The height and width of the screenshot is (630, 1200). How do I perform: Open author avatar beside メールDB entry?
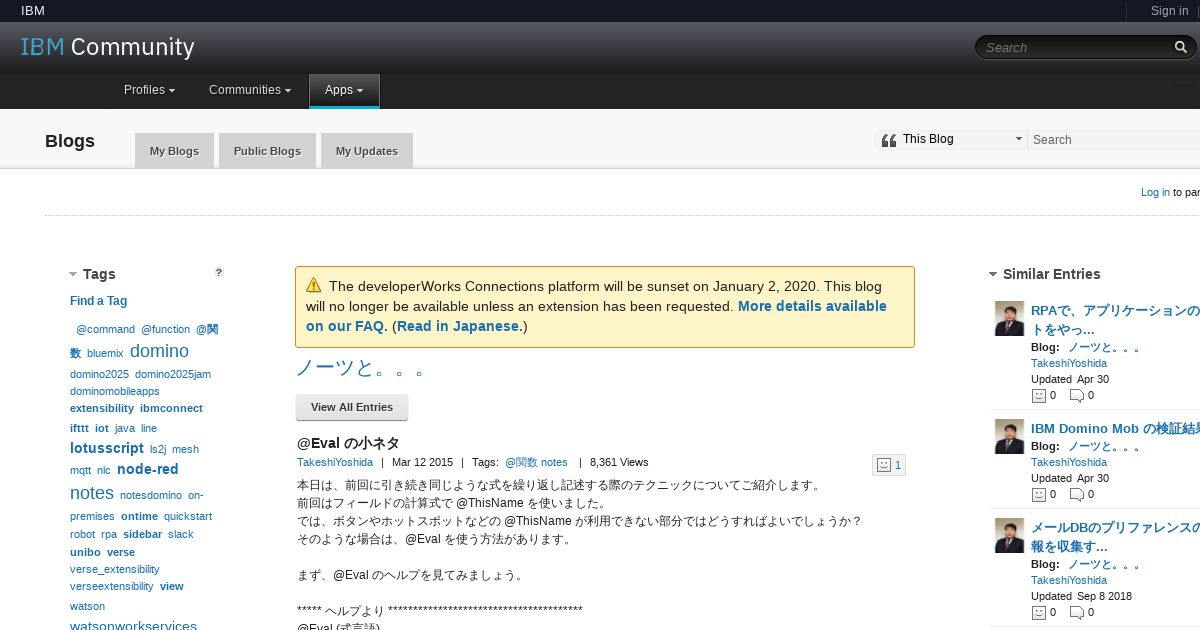tap(1009, 535)
